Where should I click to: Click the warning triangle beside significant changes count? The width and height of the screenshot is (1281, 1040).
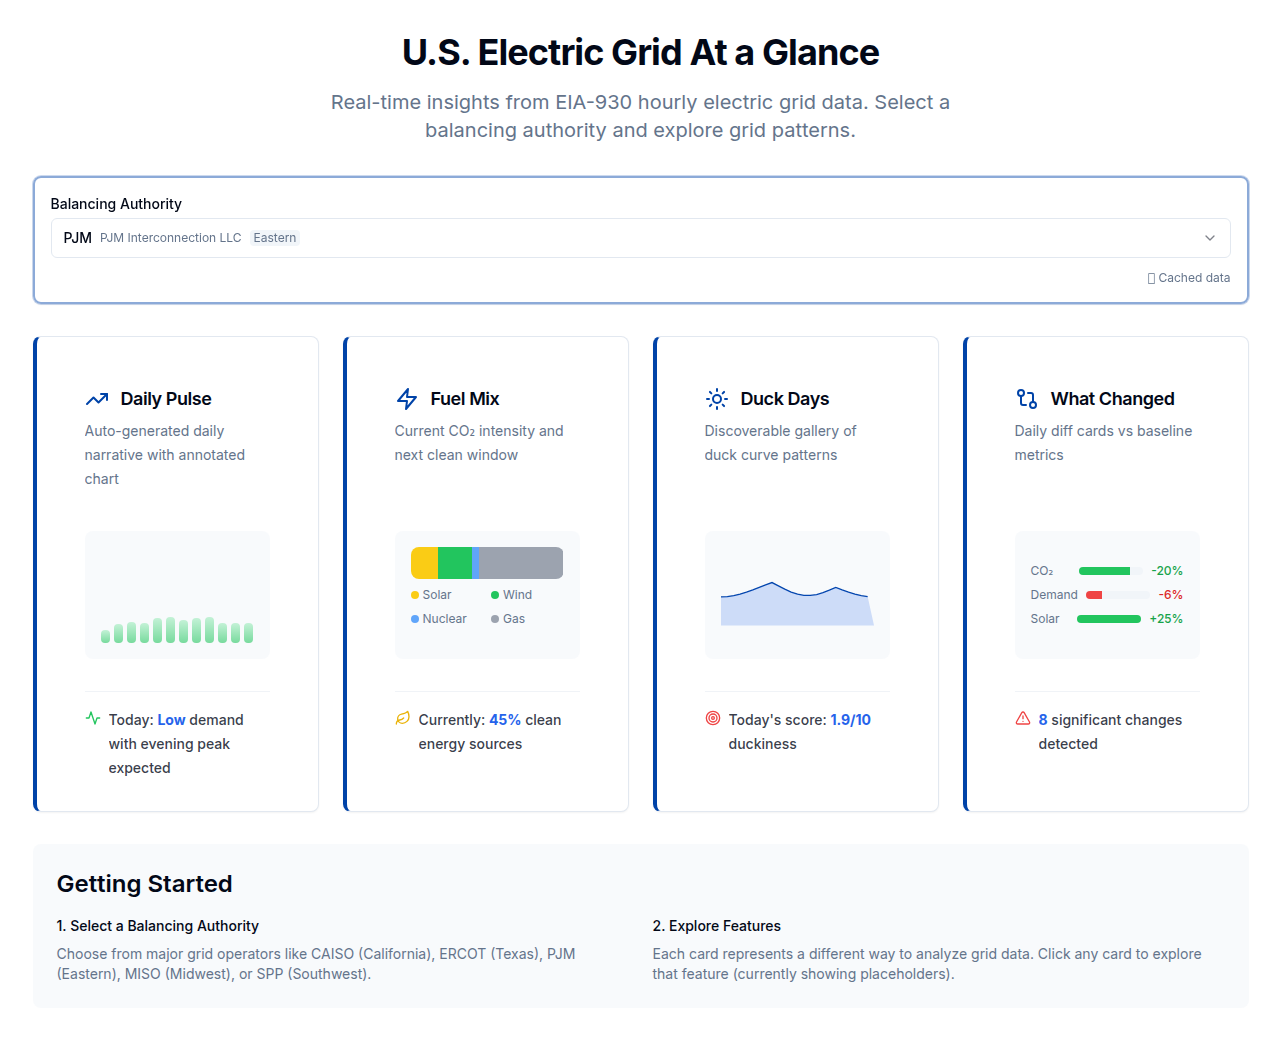coord(1023,718)
